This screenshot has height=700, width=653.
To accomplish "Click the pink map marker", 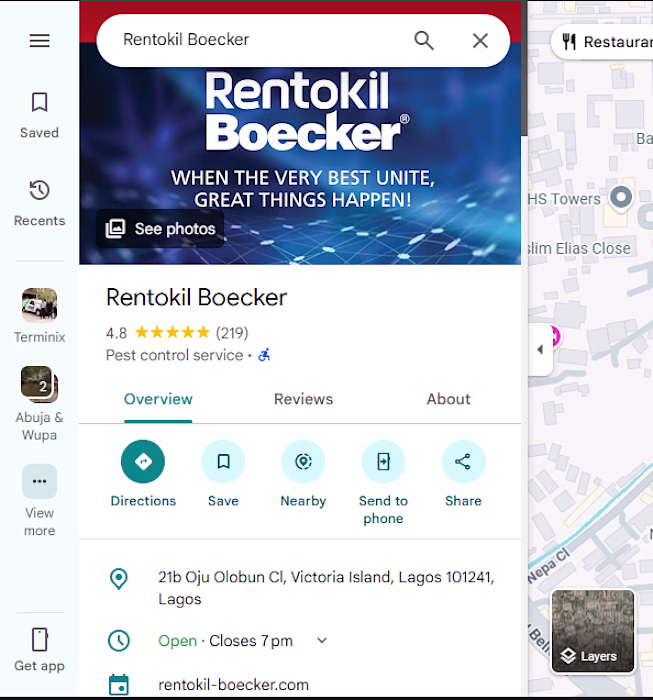I will pyautogui.click(x=556, y=336).
